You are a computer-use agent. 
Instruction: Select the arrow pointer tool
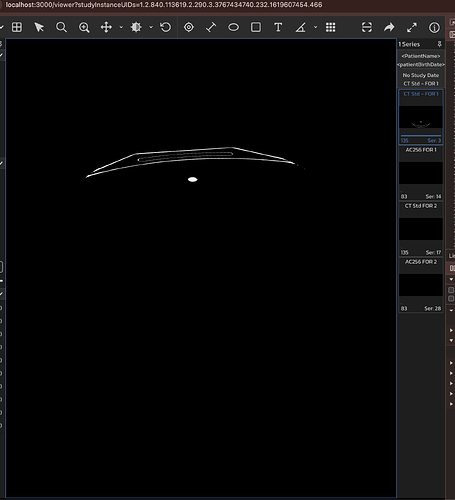coord(39,27)
